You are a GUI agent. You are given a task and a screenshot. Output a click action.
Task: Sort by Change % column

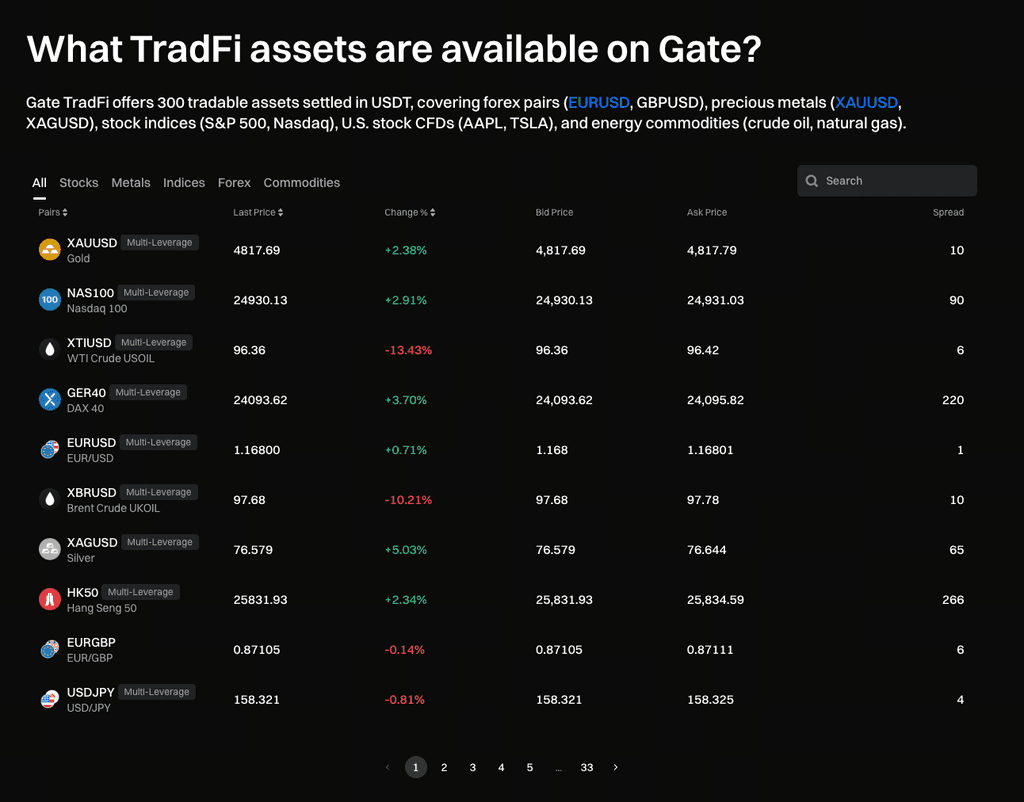(409, 212)
